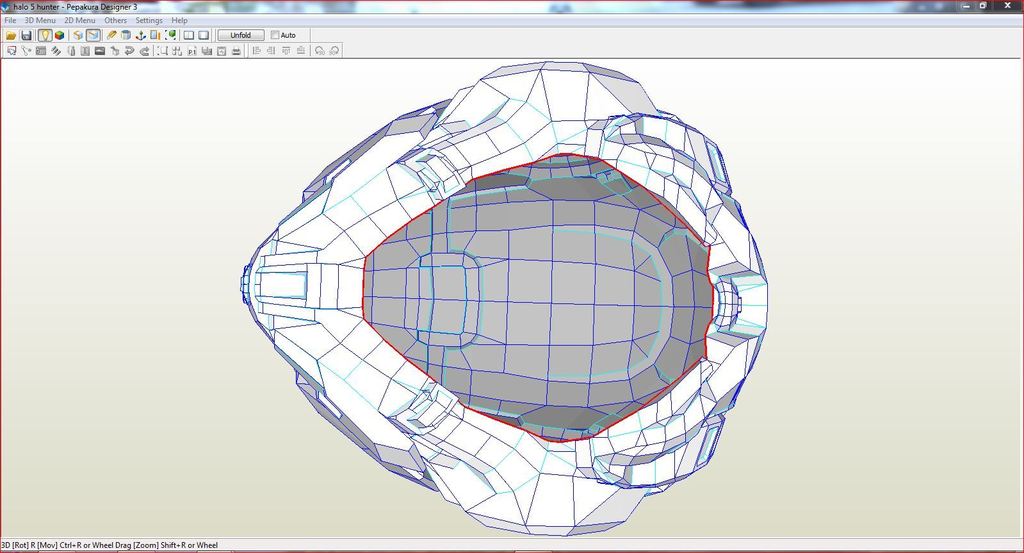Open the Others menu

coord(116,20)
